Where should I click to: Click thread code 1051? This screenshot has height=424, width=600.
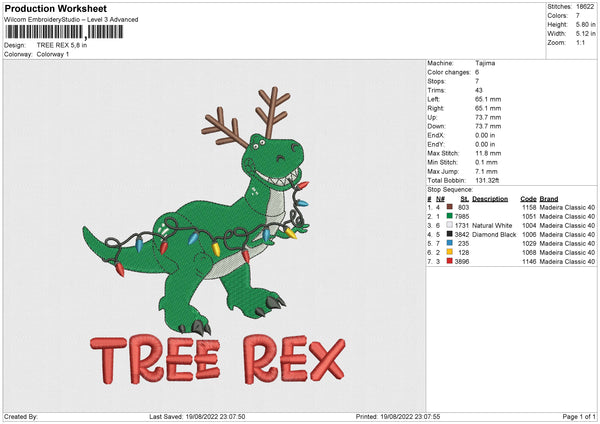click(x=529, y=217)
